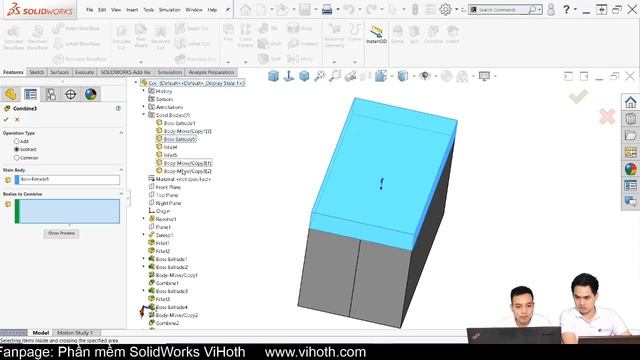Open the Options gear icon

click(445, 9)
